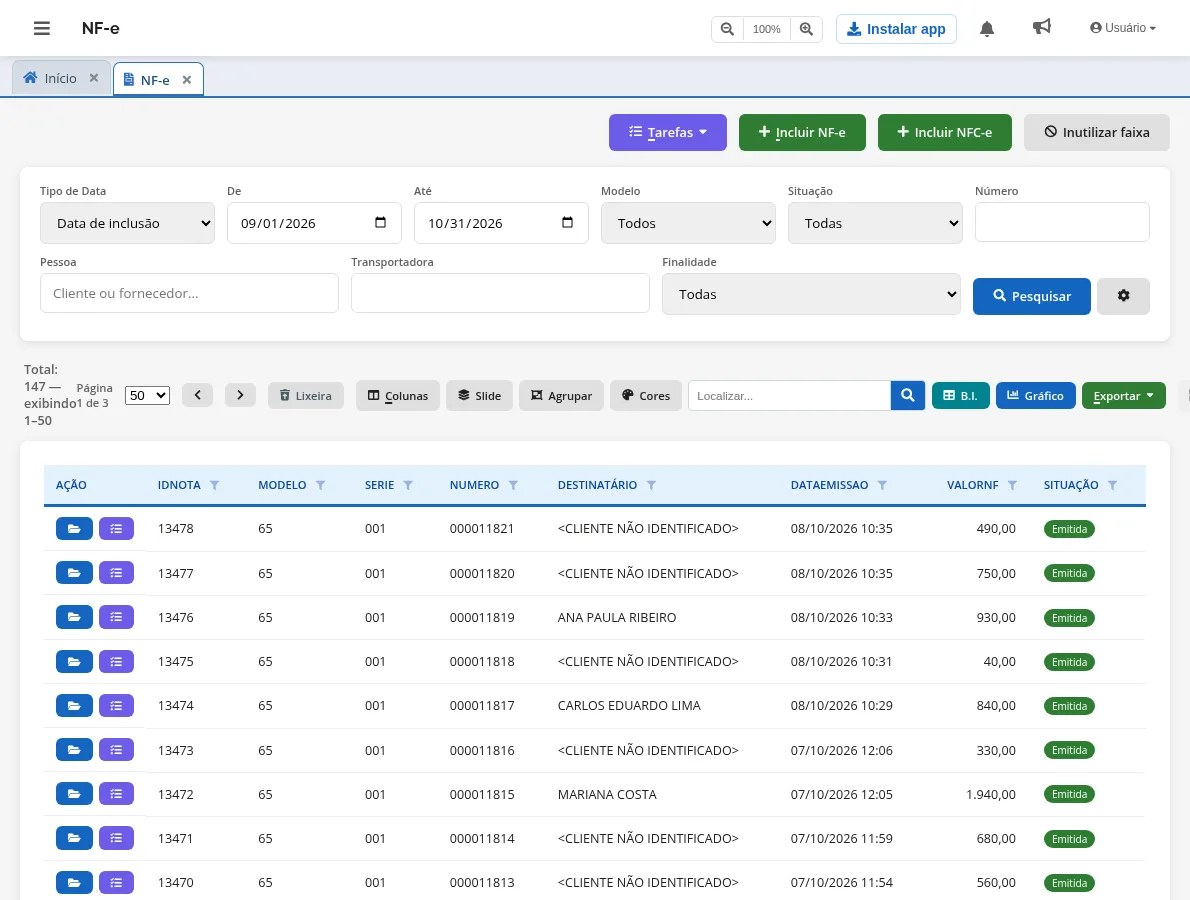The height and width of the screenshot is (900, 1190).
Task: Open the notifications bell
Action: point(987,29)
